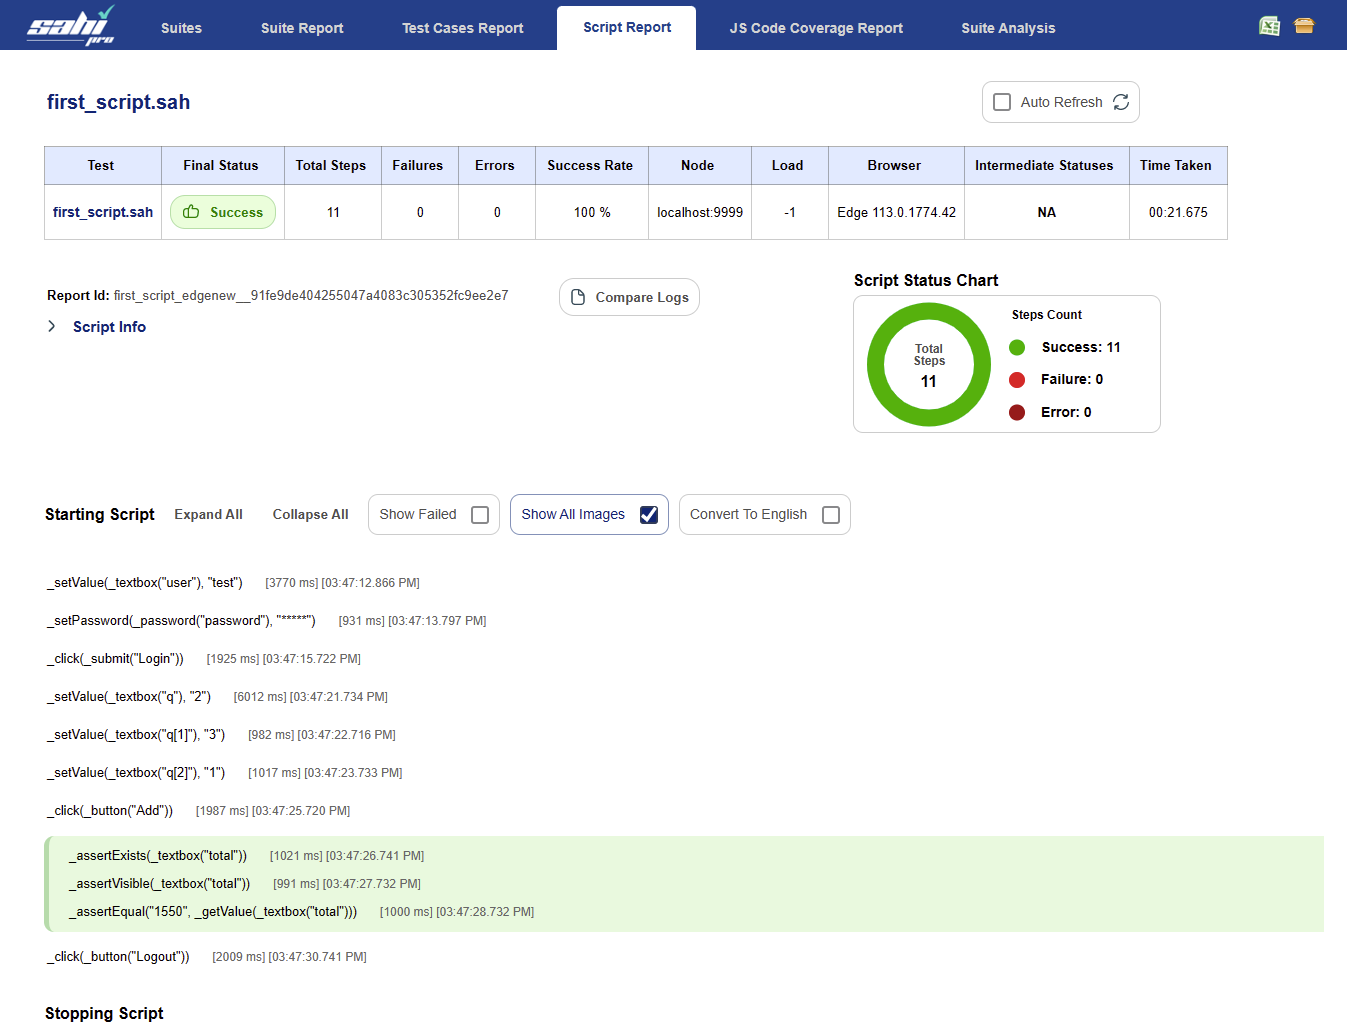The height and width of the screenshot is (1029, 1347).
Task: Click the dark red Error legend dot
Action: coord(1017,412)
